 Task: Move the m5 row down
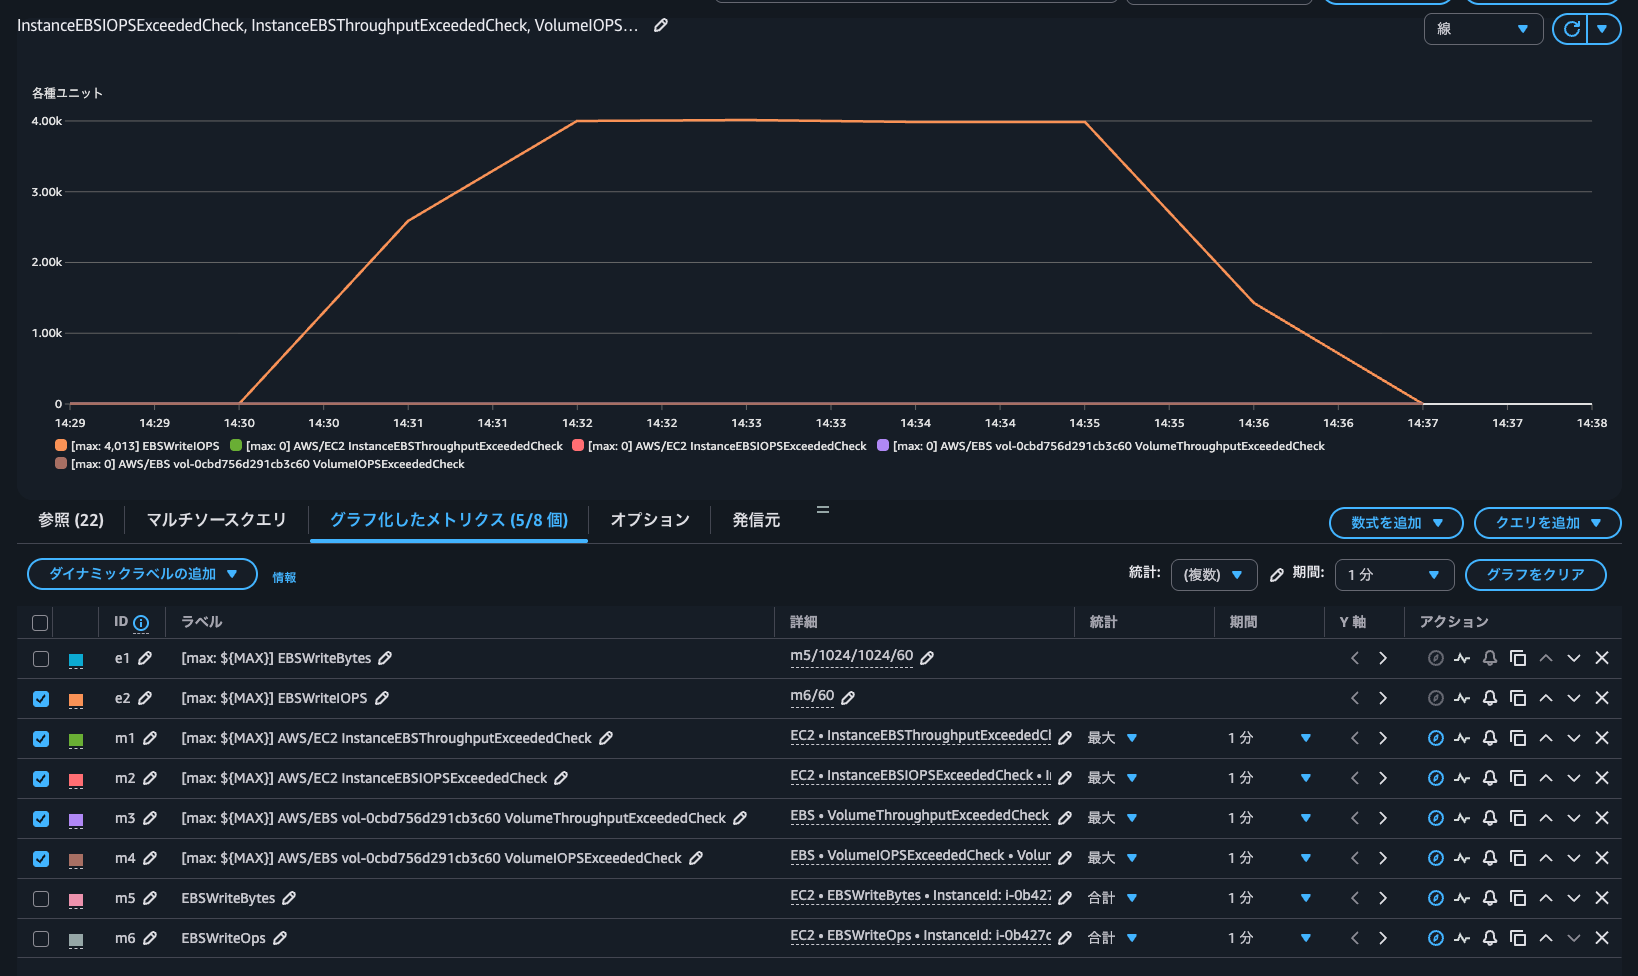point(1574,898)
